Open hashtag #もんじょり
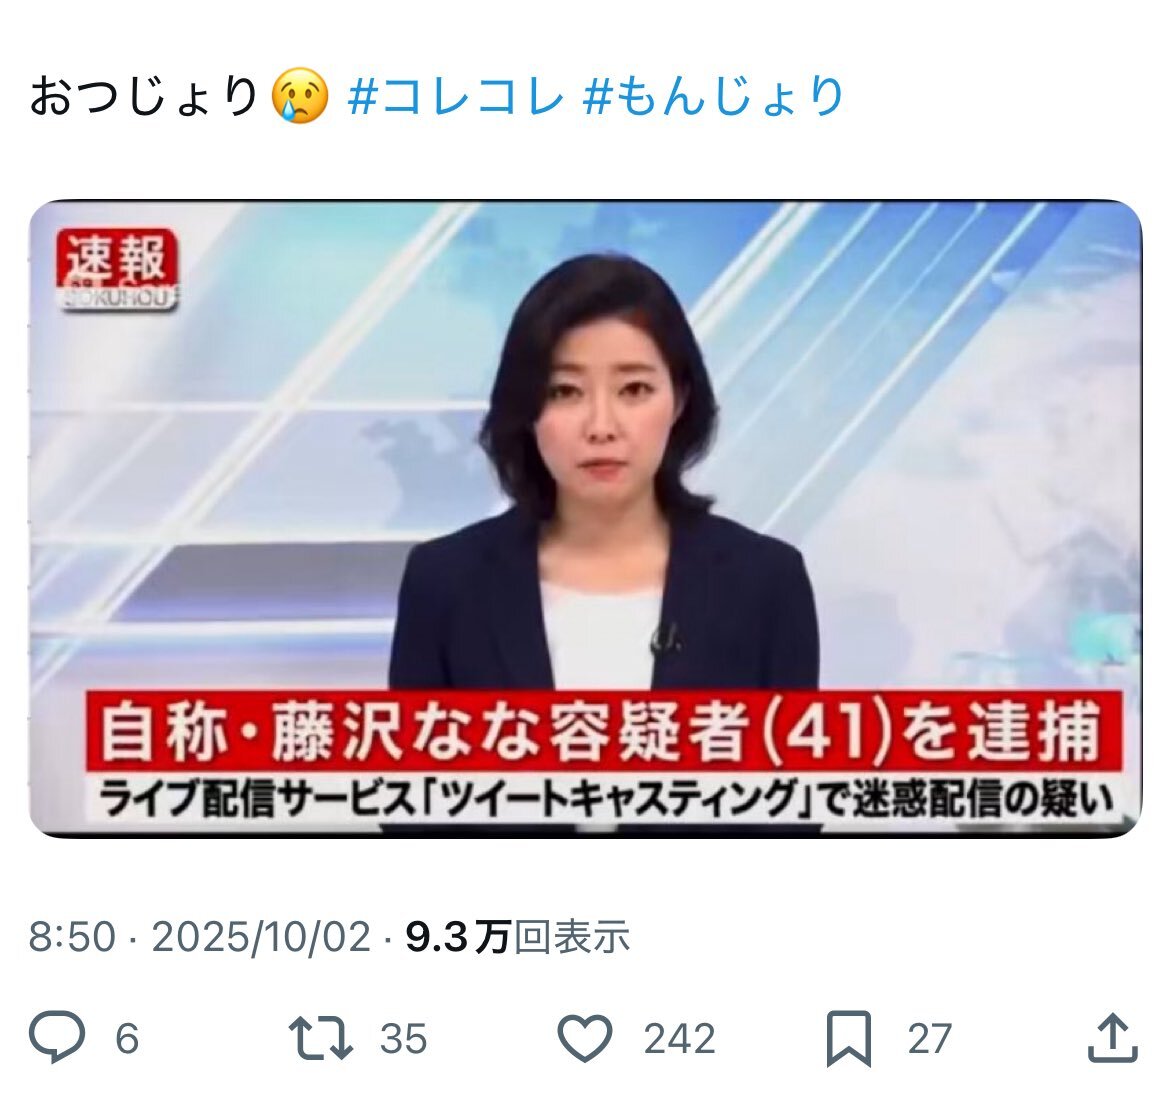Screen dimensions: 1170x1111 (x=714, y=96)
